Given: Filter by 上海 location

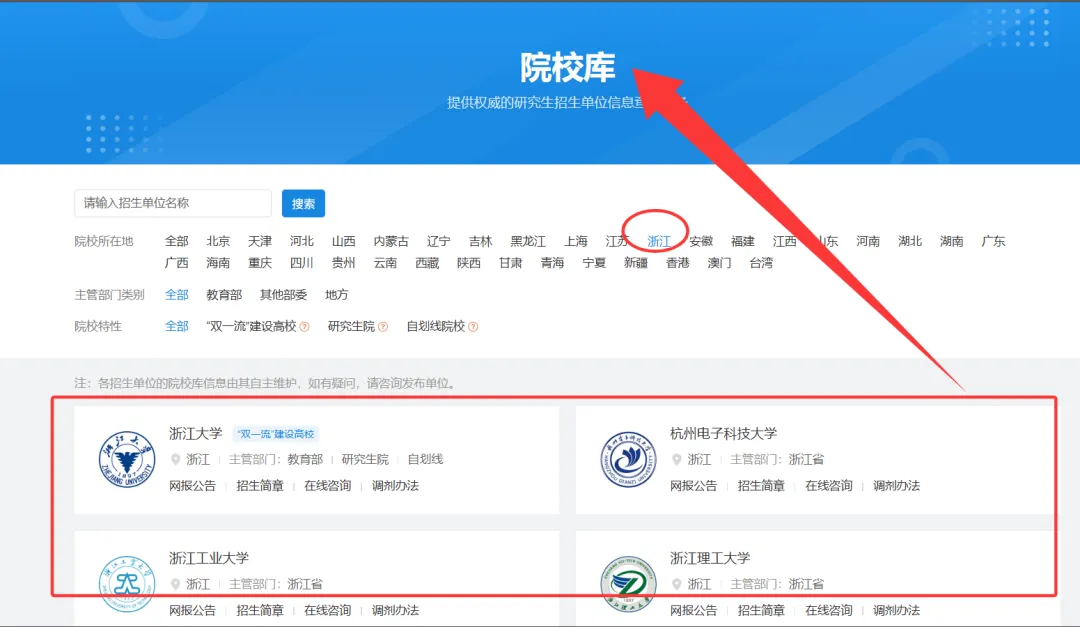Looking at the screenshot, I should 576,241.
